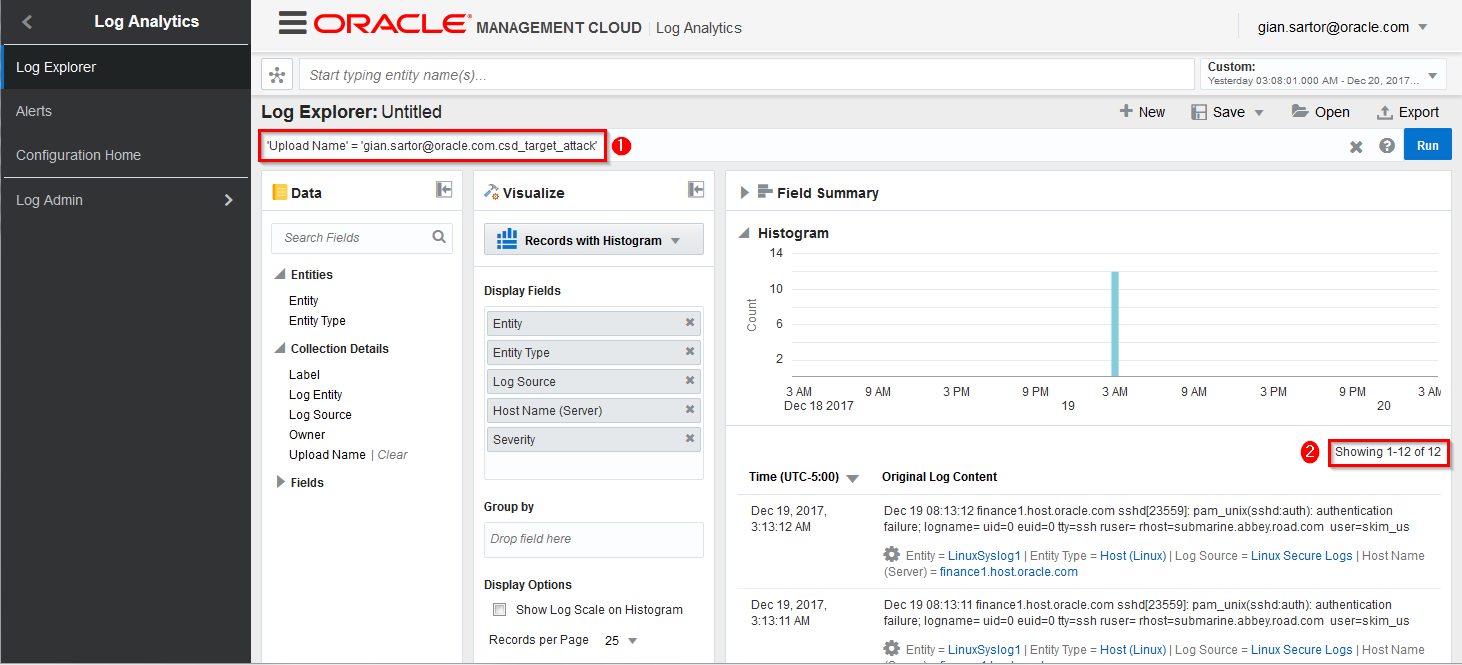Viewport: 1462px width, 665px height.
Task: Expand the Field Summary panel
Action: (744, 193)
